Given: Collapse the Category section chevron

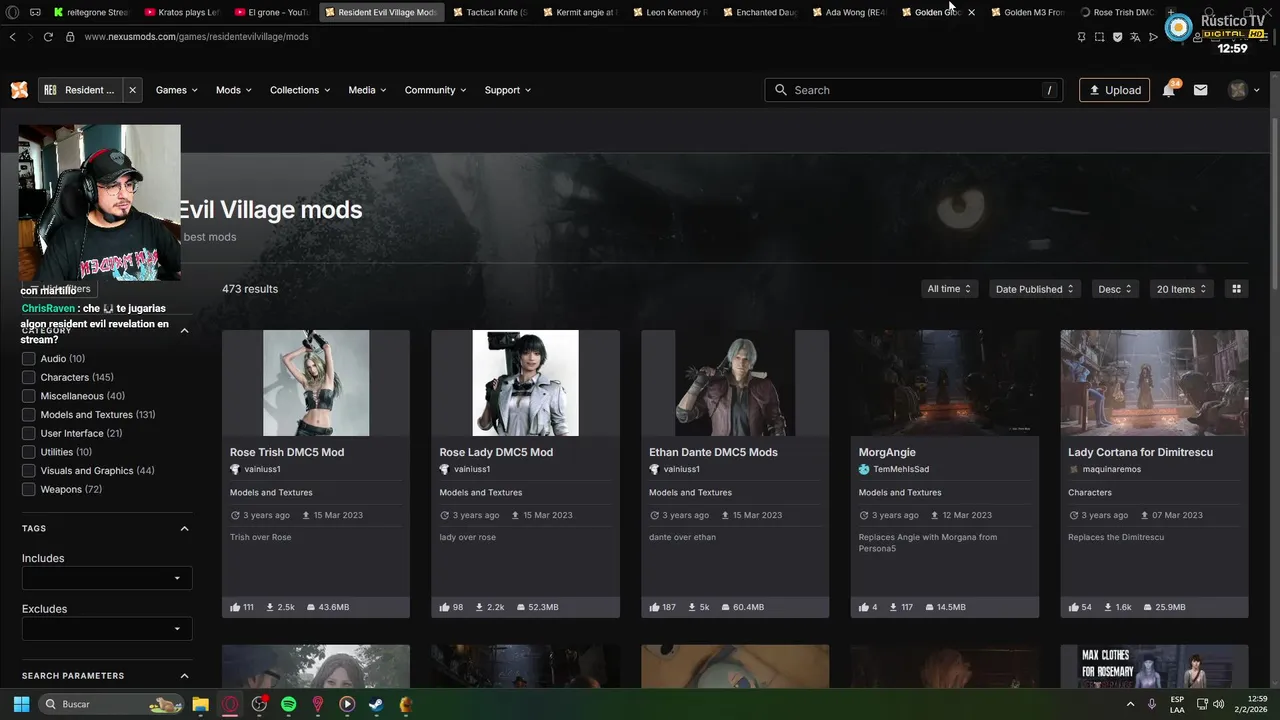Looking at the screenshot, I should coord(184,331).
